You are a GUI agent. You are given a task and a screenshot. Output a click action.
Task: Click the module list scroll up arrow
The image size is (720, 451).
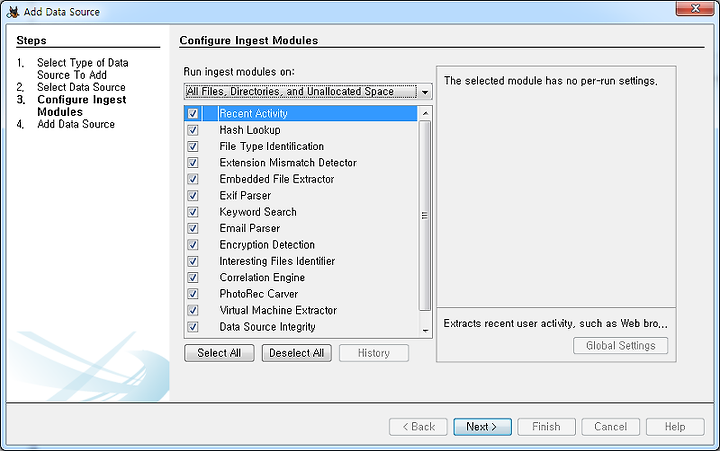(x=425, y=113)
